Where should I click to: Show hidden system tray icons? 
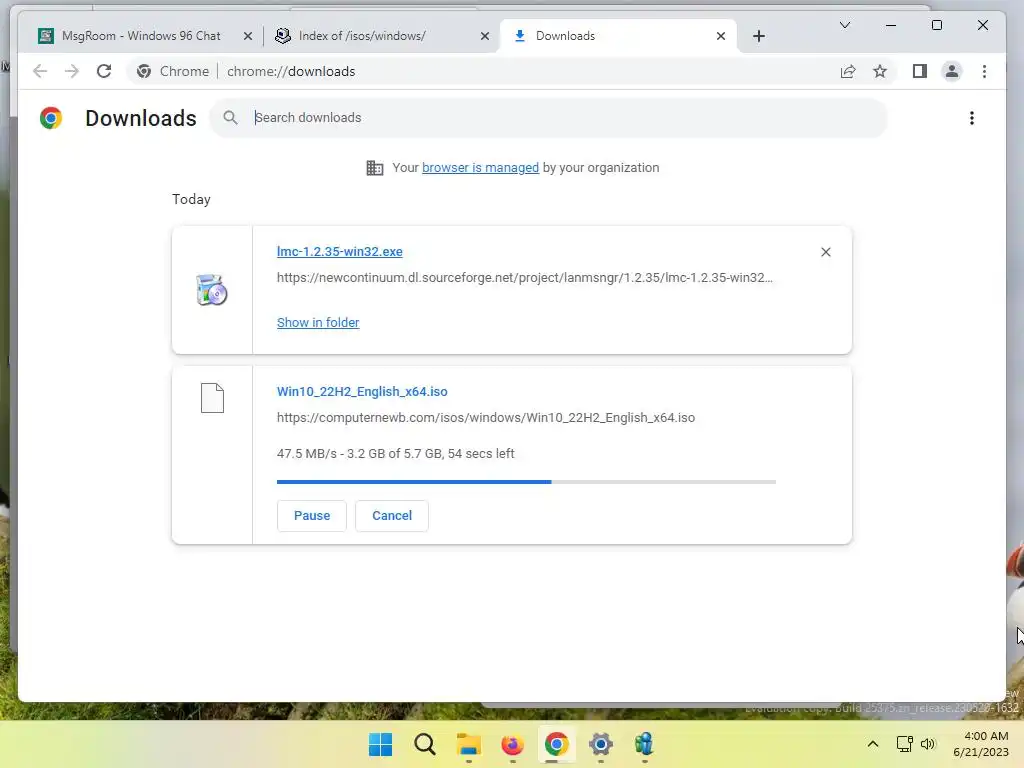pyautogui.click(x=872, y=744)
